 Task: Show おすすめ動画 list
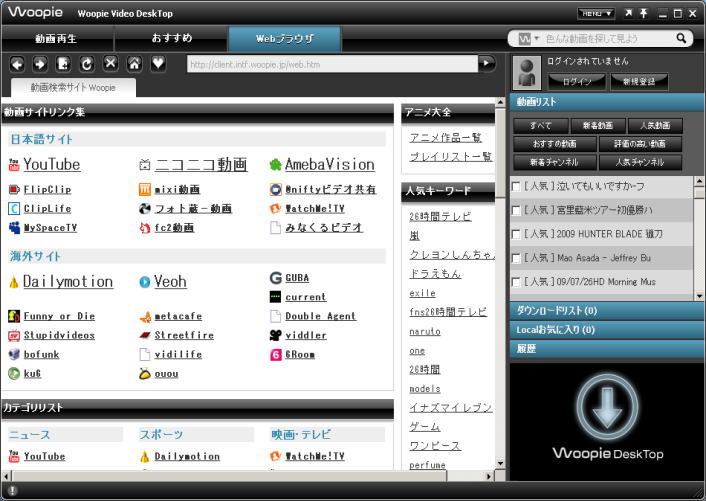(555, 144)
